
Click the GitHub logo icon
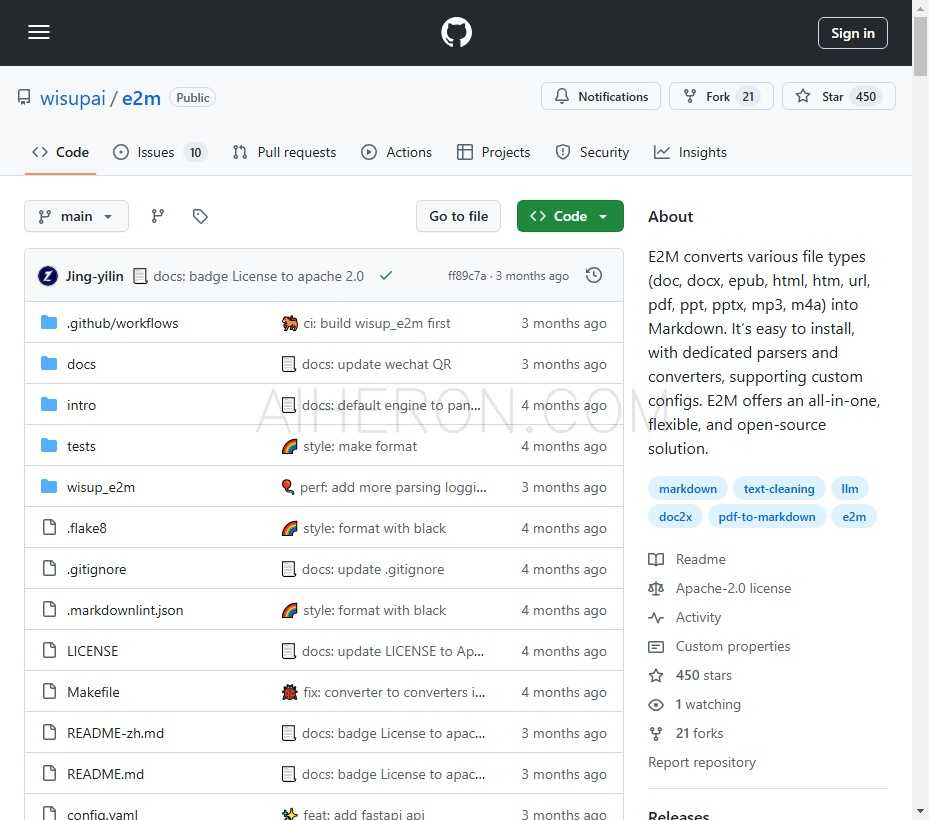coord(456,33)
